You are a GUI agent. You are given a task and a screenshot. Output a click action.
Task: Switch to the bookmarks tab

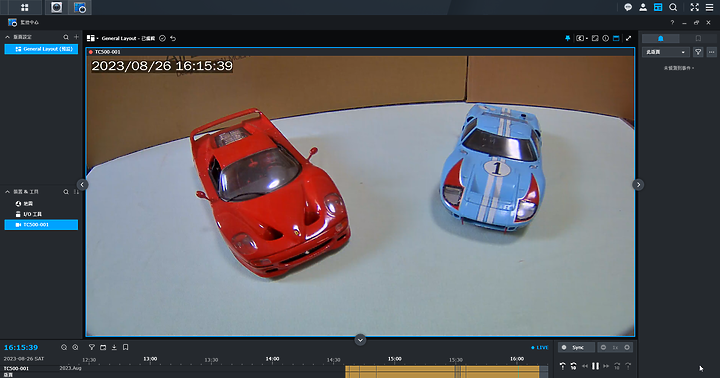point(698,39)
